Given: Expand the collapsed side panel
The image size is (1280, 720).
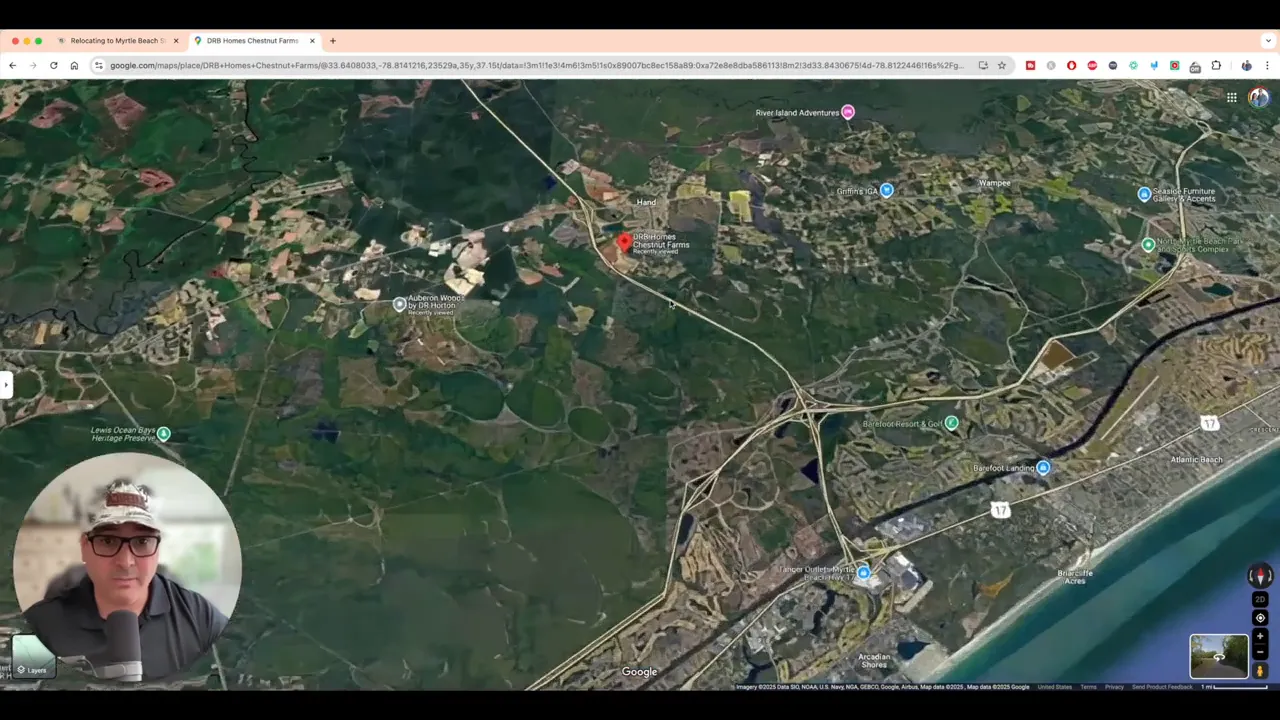Looking at the screenshot, I should pyautogui.click(x=5, y=384).
